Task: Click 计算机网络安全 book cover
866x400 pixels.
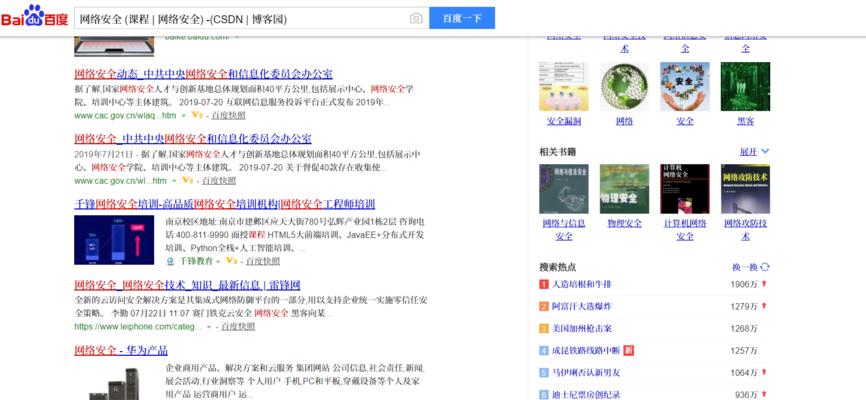Action: point(685,189)
